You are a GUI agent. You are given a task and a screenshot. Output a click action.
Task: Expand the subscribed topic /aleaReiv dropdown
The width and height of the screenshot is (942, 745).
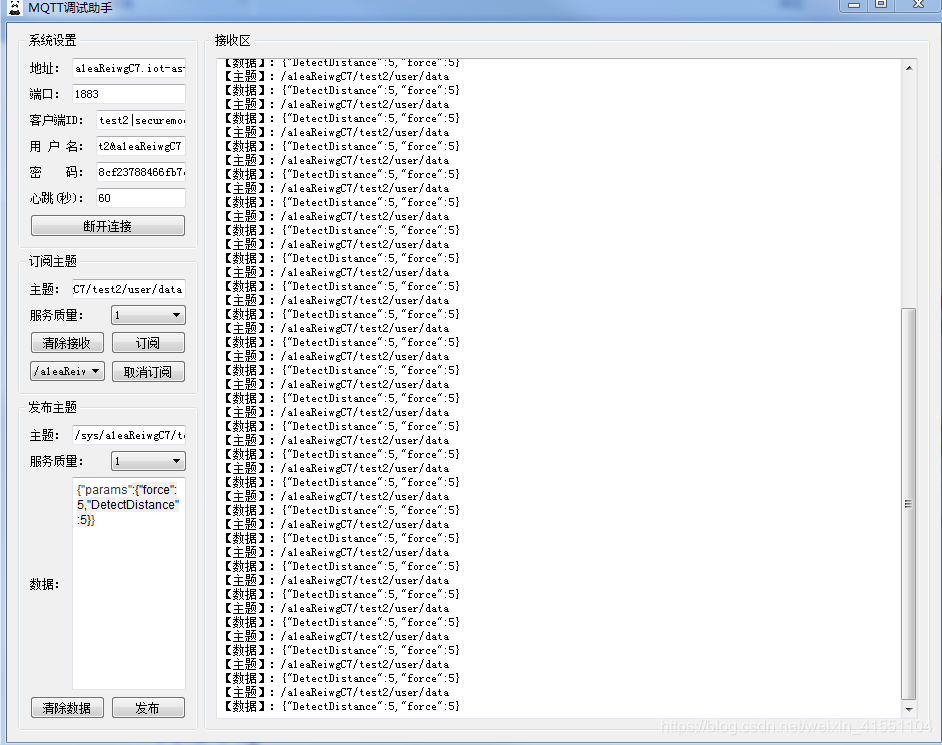[66, 371]
